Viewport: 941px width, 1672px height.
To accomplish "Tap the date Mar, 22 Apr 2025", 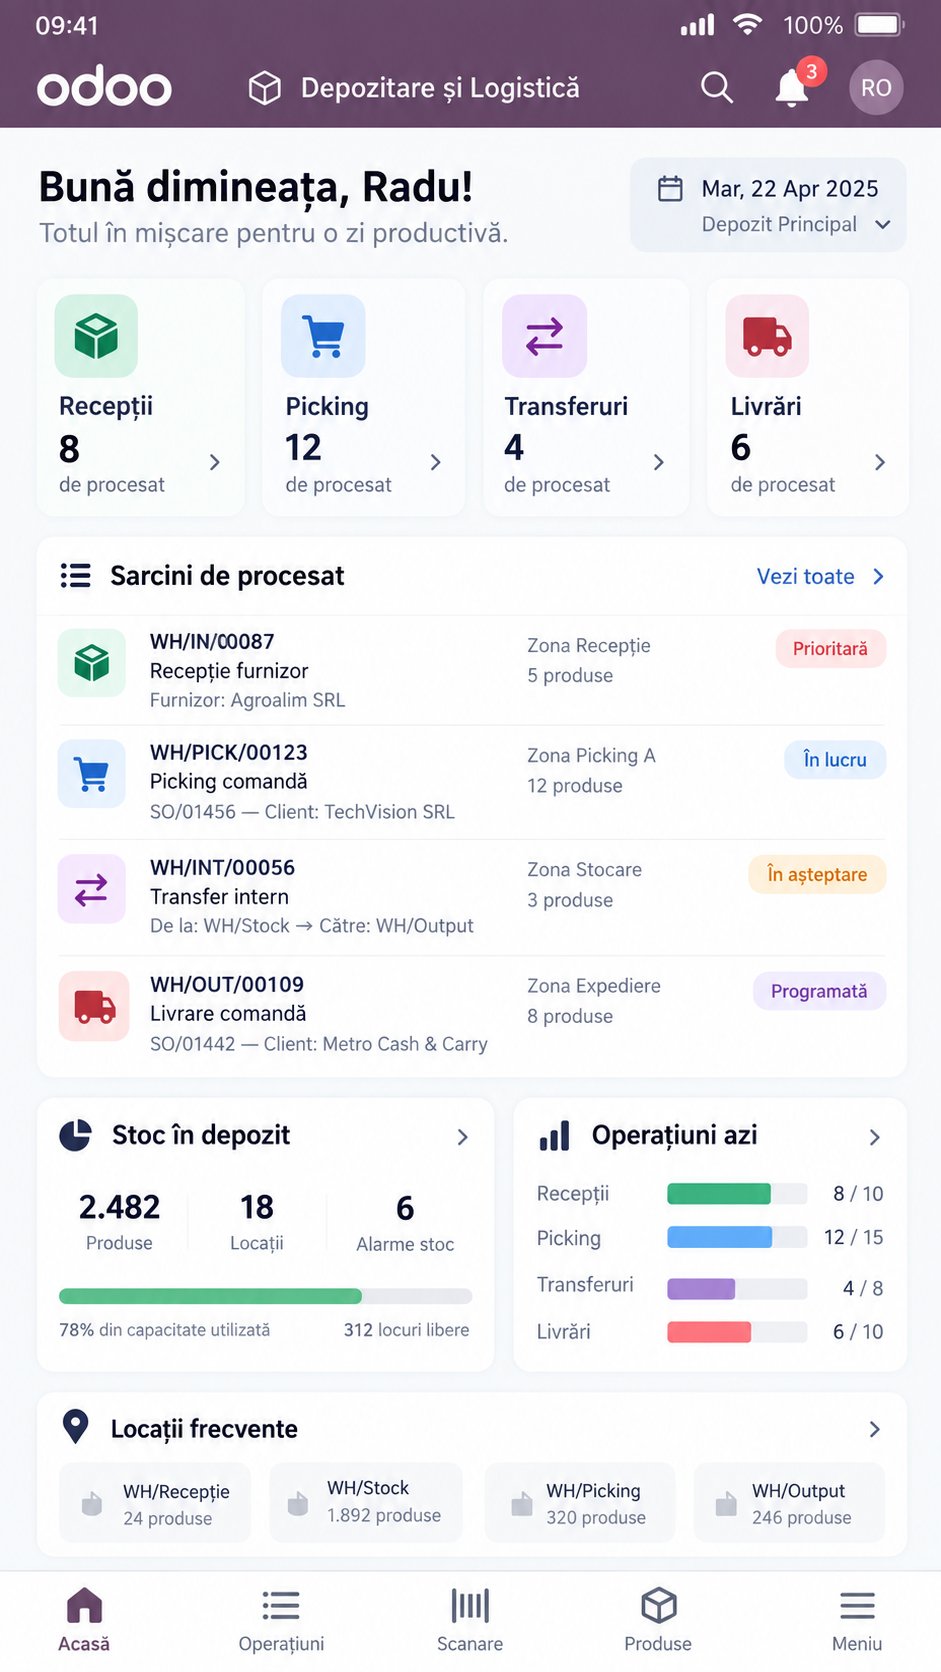I will pyautogui.click(x=790, y=189).
